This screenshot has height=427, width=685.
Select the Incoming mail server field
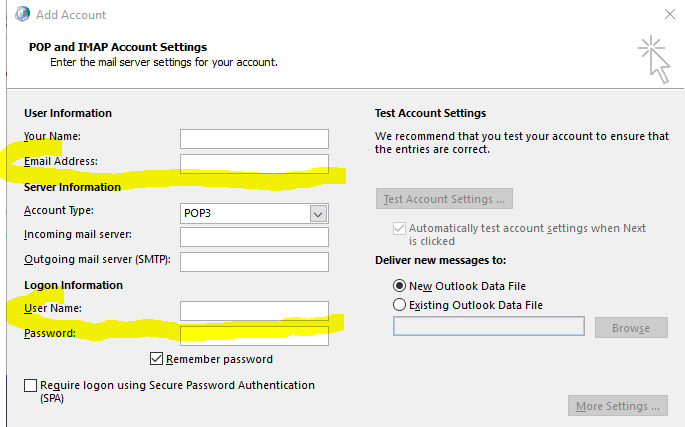pos(254,237)
